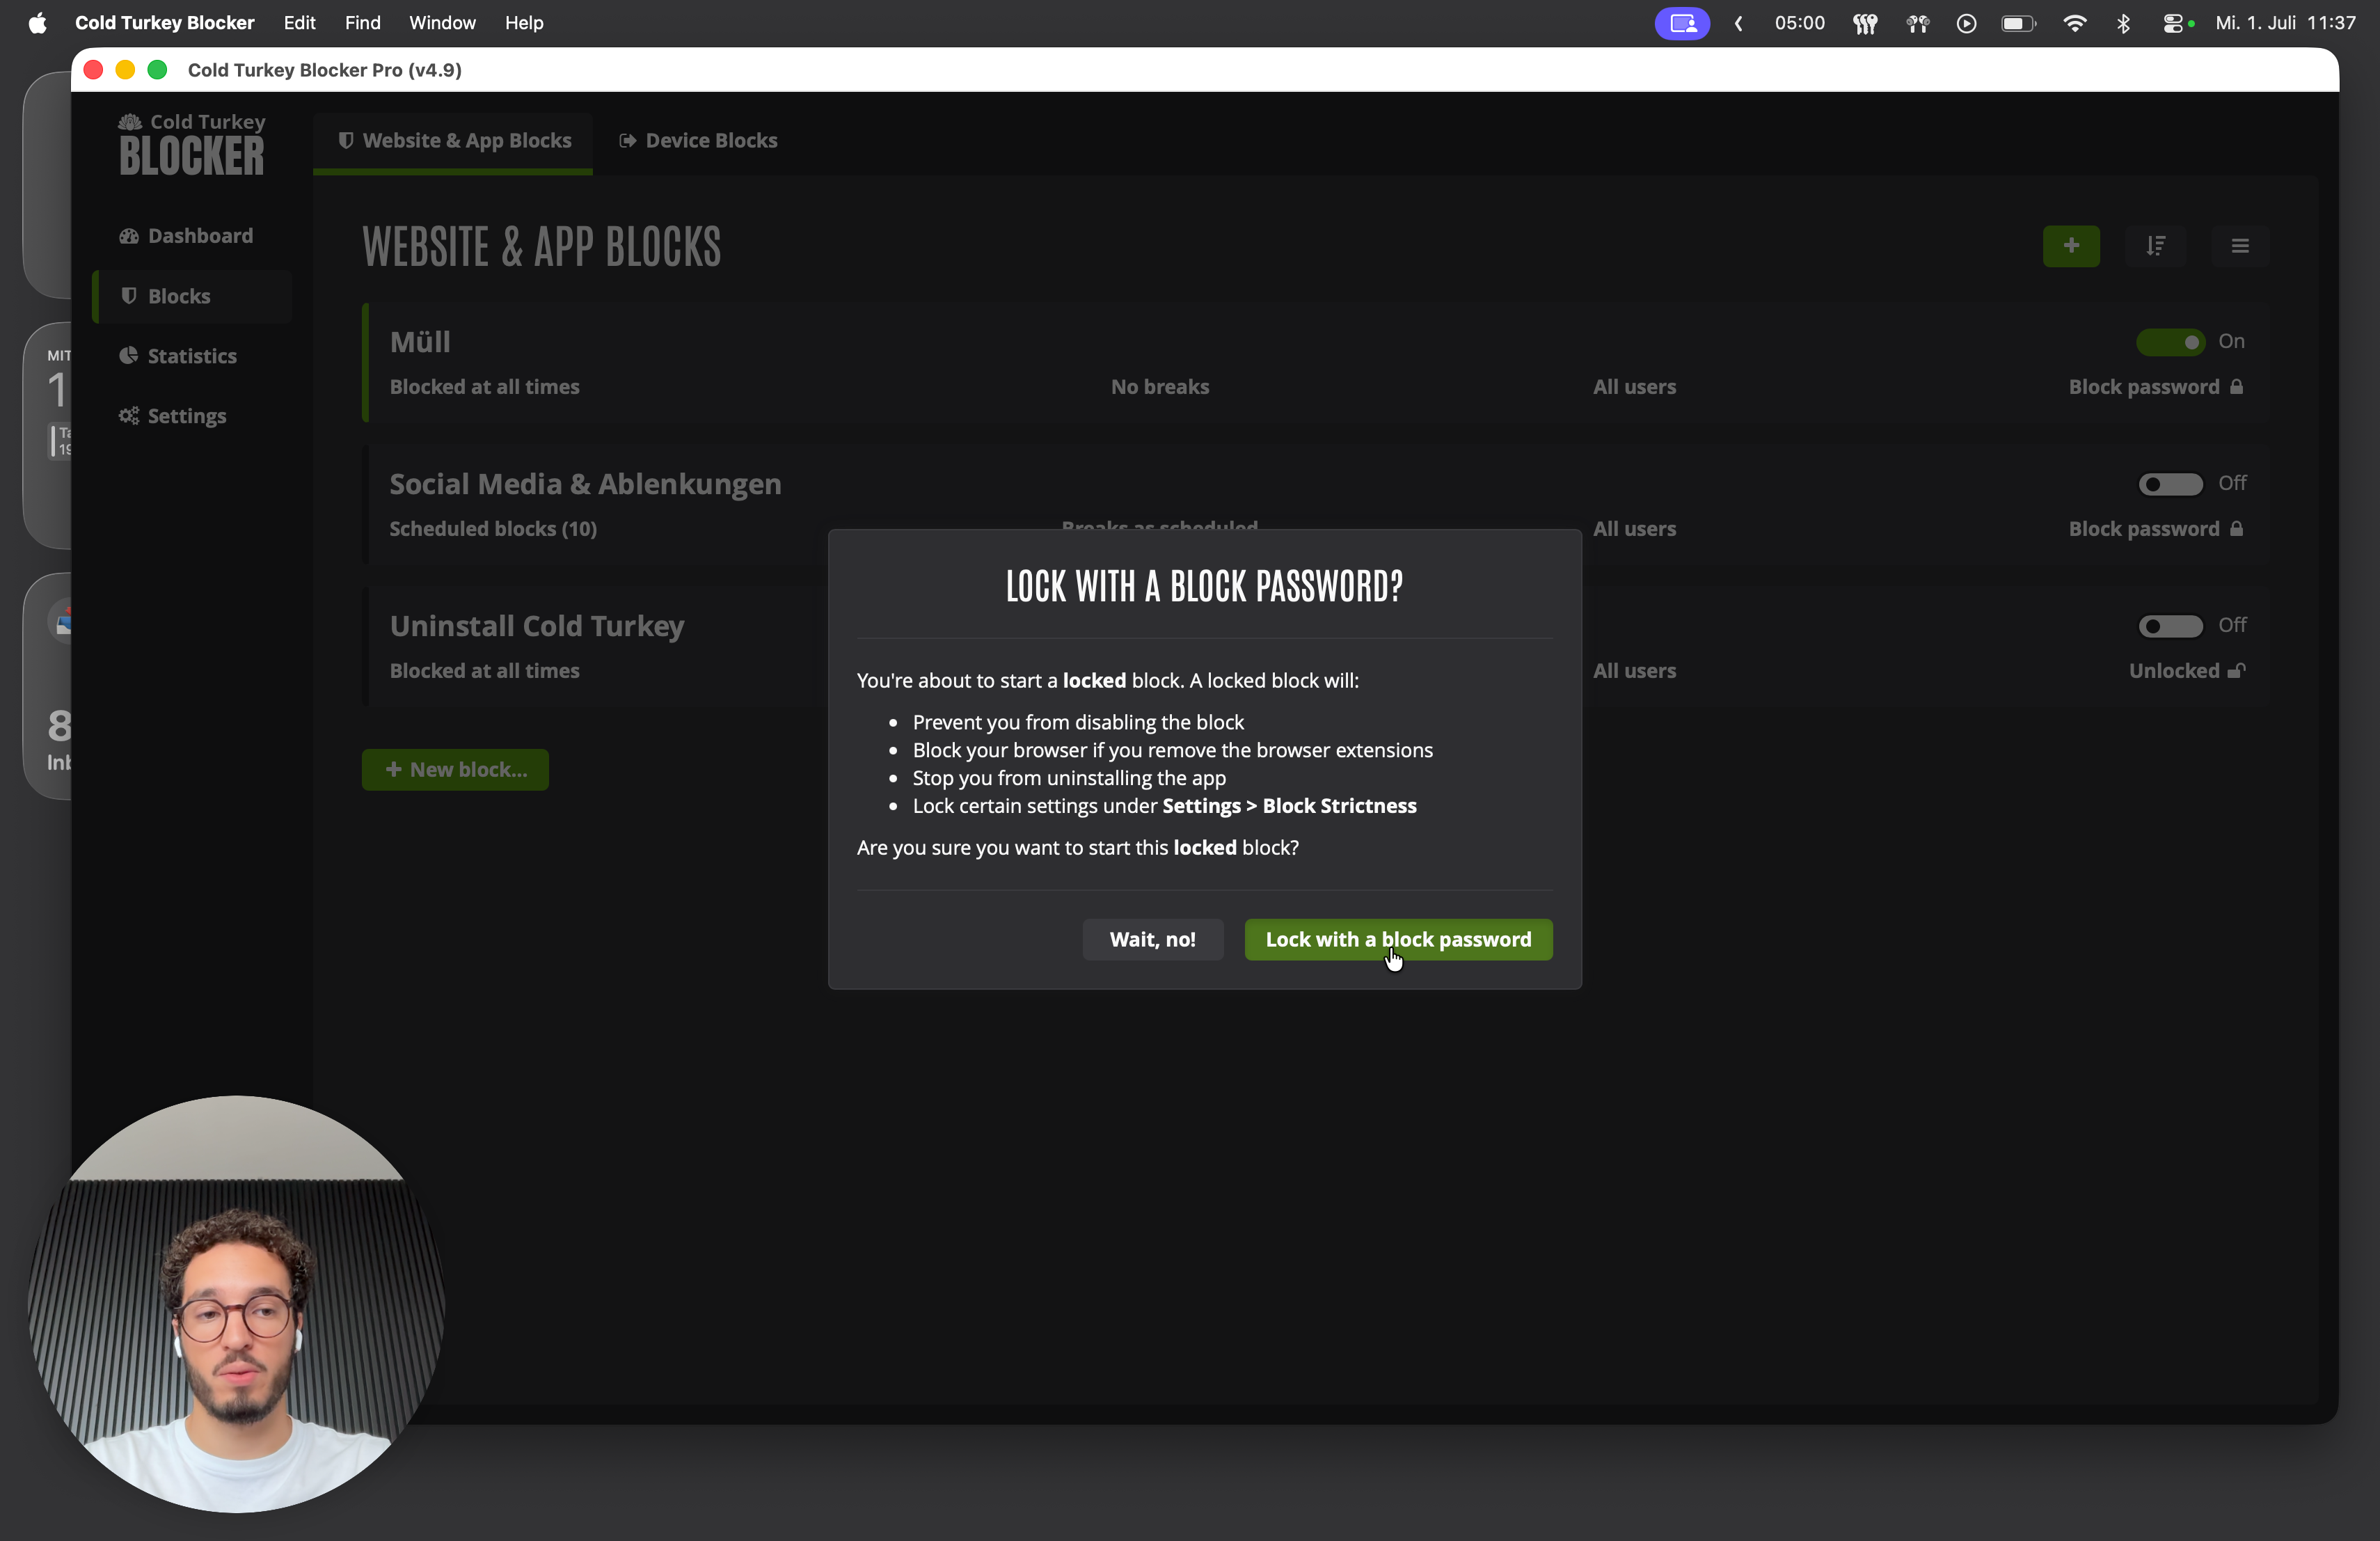Confirm Lock with a block password
2380x1541 pixels.
point(1398,939)
